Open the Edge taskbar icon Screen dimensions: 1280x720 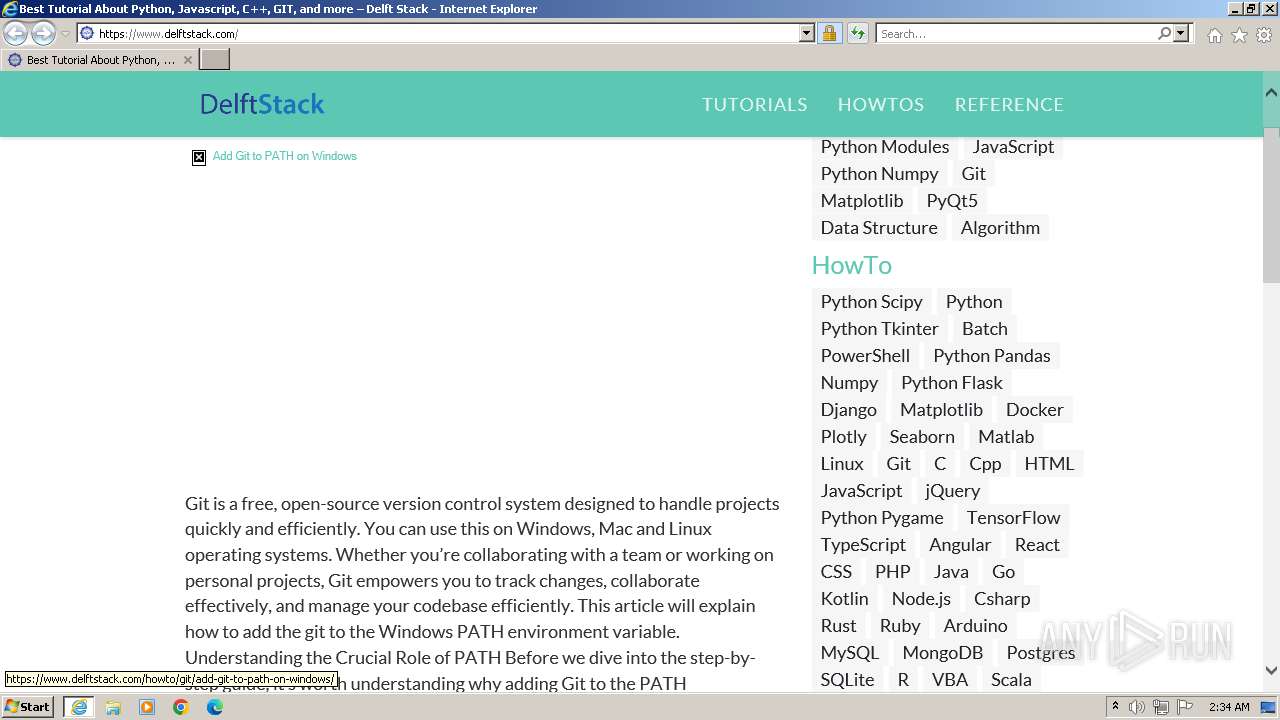point(214,707)
